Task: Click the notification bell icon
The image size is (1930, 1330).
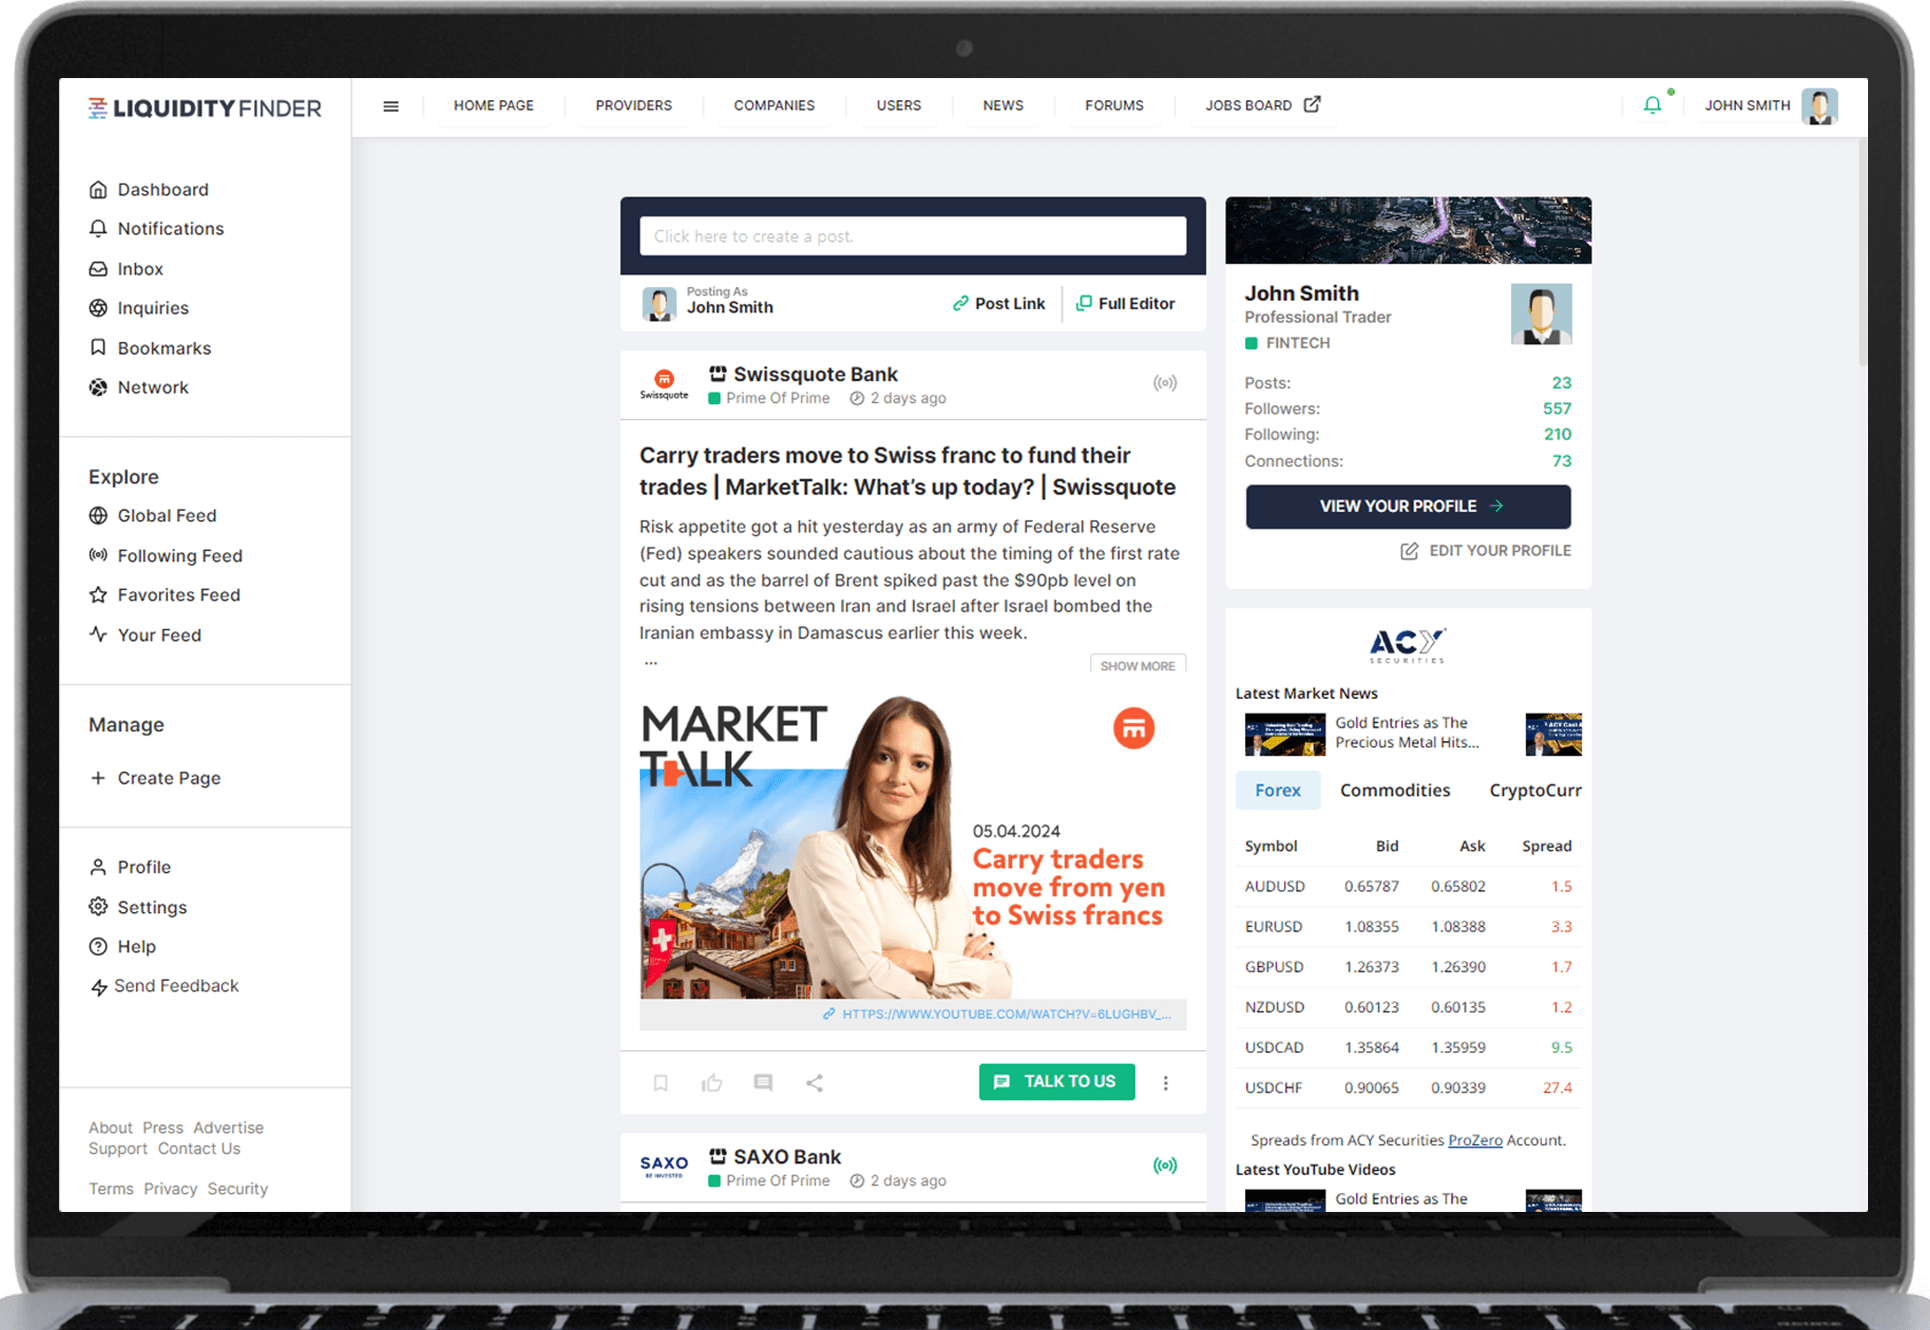Action: point(1652,105)
